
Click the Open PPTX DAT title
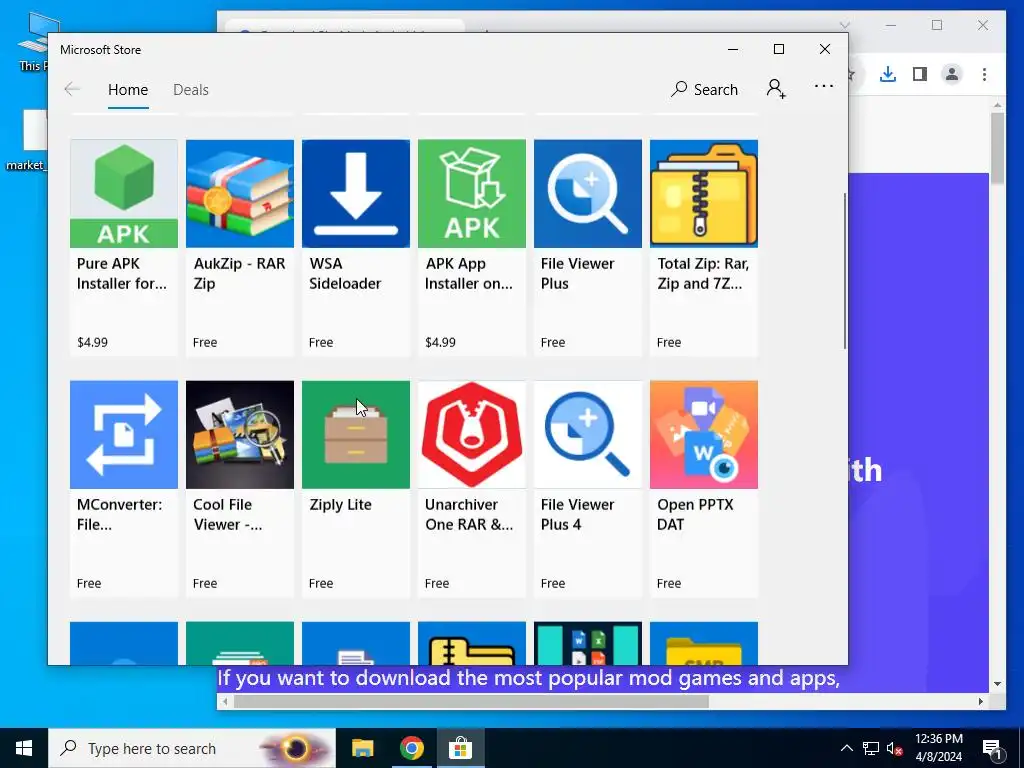coord(696,515)
